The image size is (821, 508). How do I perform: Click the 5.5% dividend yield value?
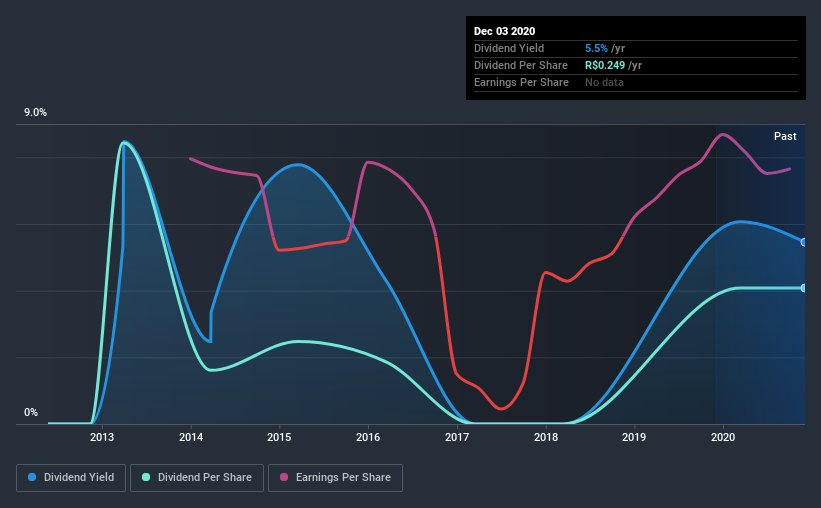pos(596,48)
